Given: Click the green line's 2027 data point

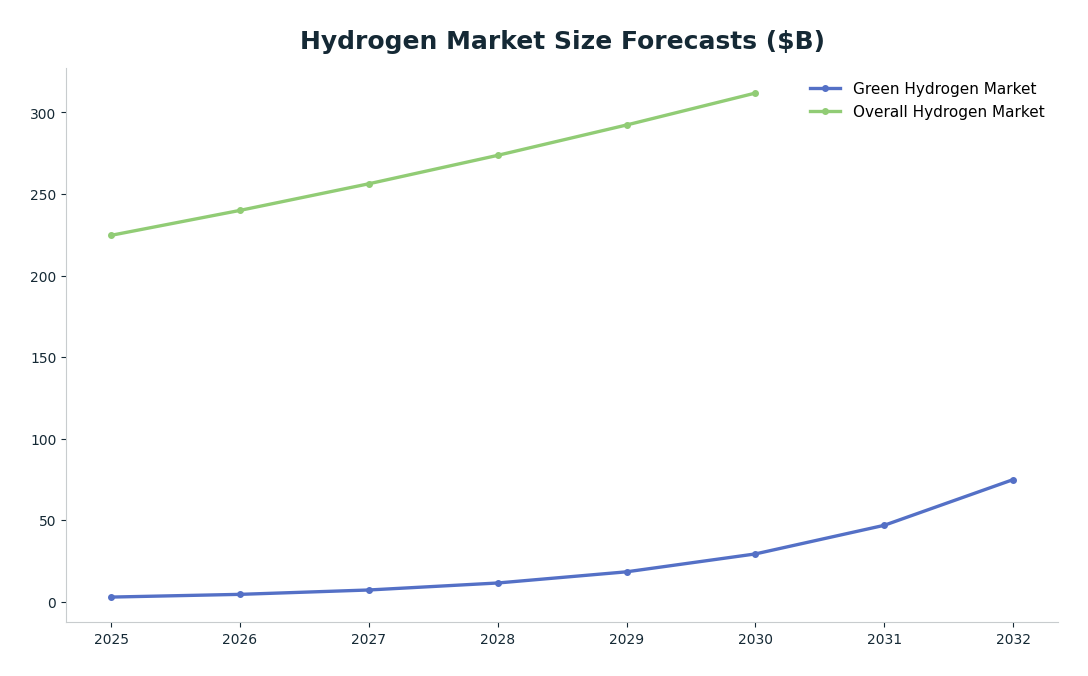Looking at the screenshot, I should pos(369,184).
